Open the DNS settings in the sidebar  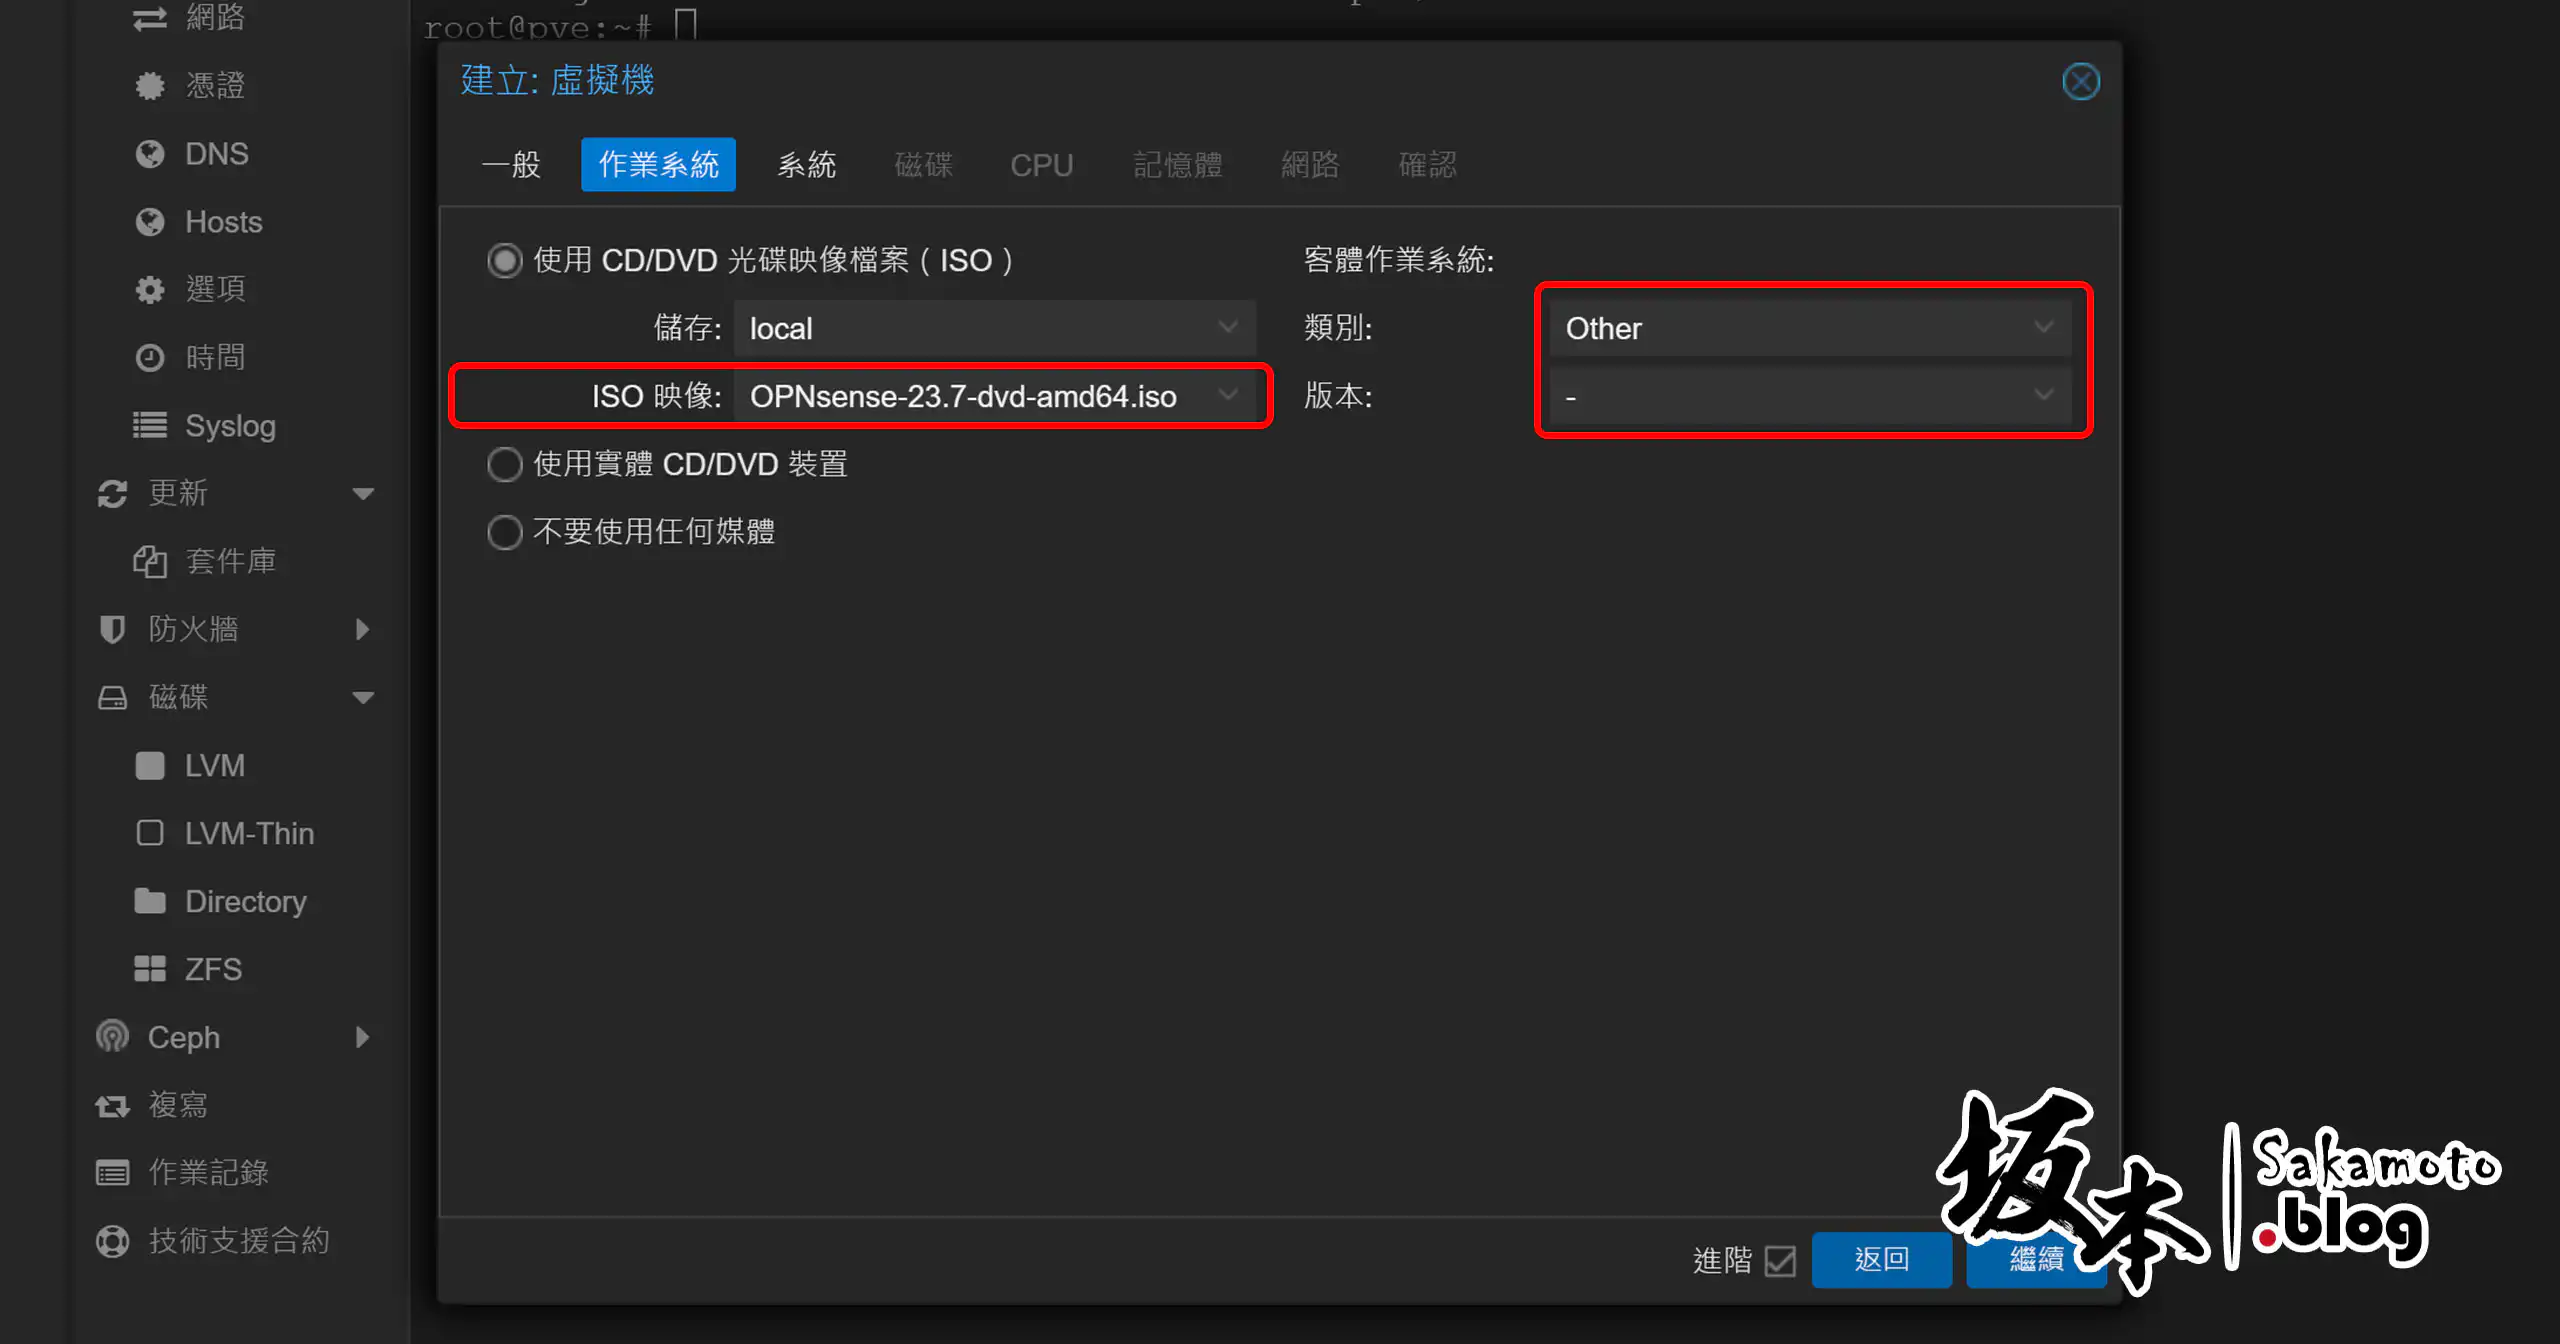215,153
